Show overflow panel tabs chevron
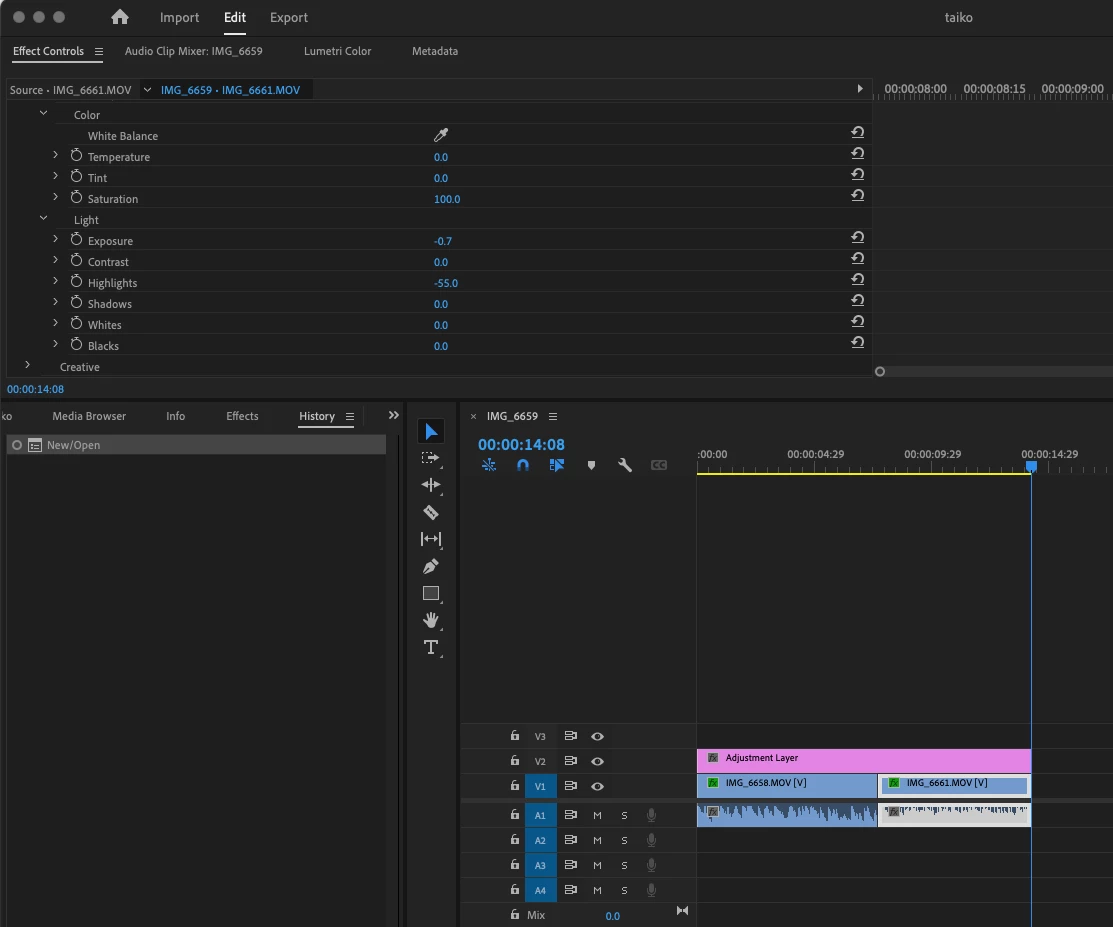 coord(394,415)
